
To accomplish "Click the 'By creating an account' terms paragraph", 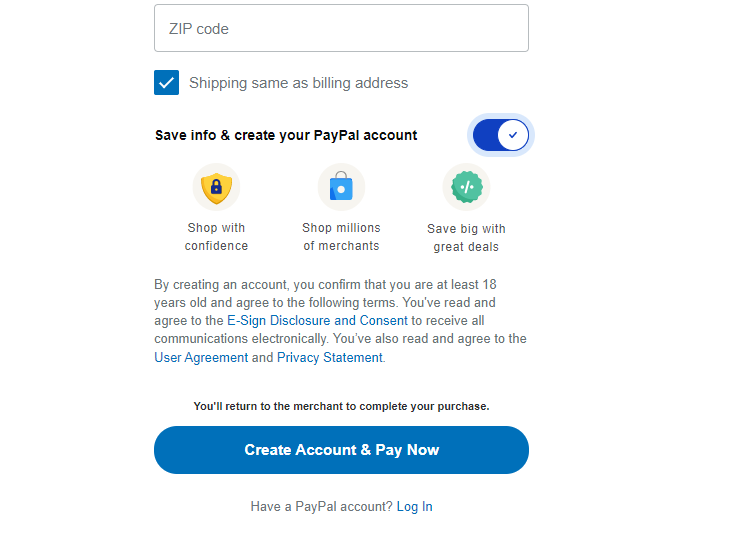I will coord(340,321).
